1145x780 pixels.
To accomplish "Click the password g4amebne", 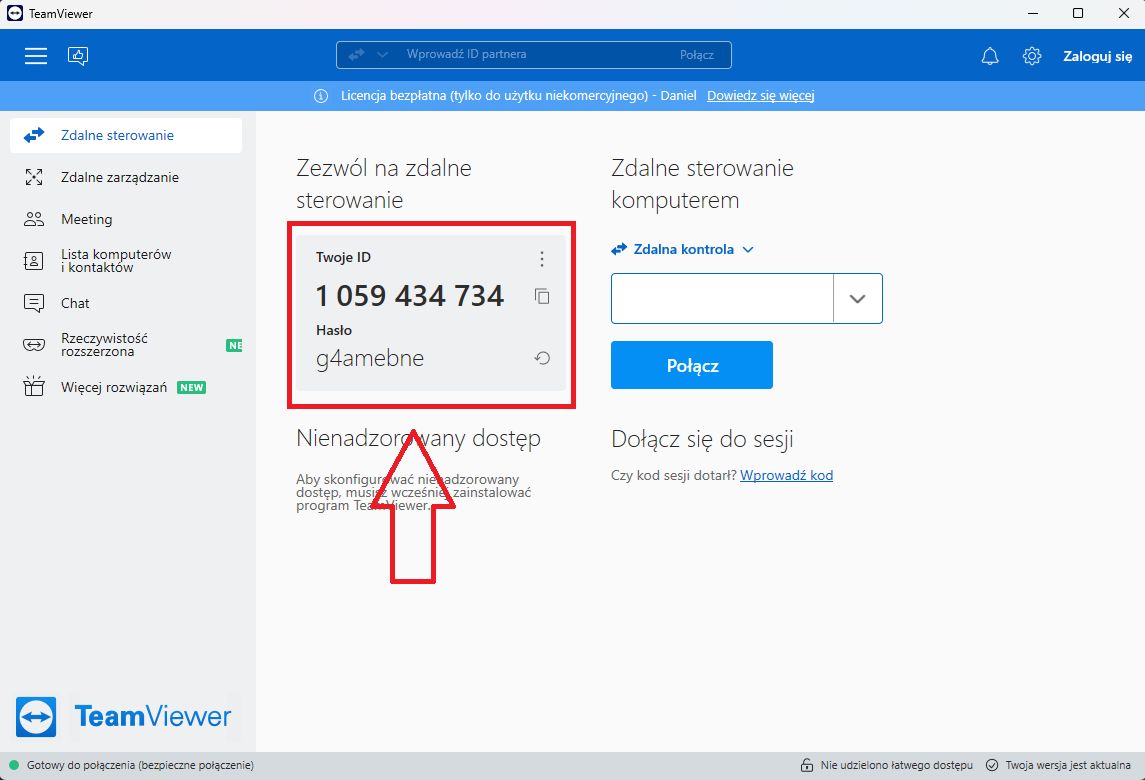I will (x=369, y=359).
